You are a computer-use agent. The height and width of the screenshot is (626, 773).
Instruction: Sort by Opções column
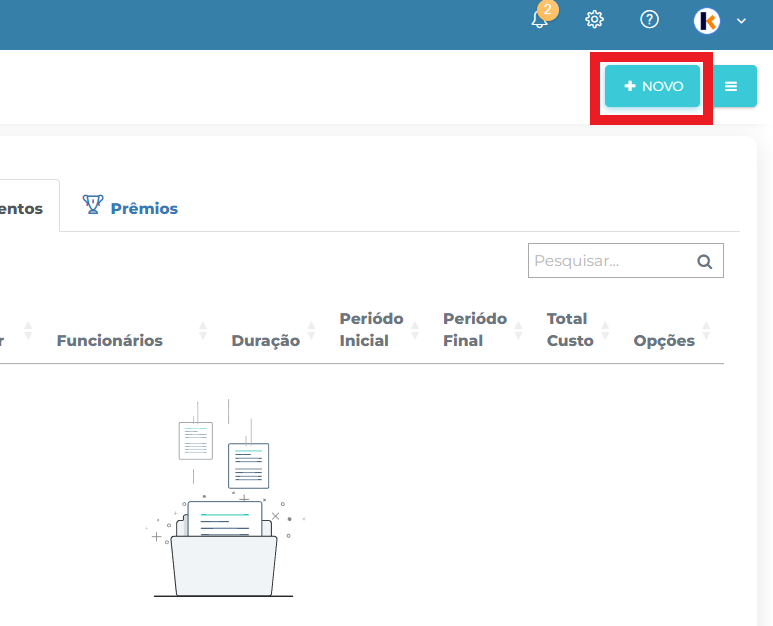pyautogui.click(x=664, y=340)
